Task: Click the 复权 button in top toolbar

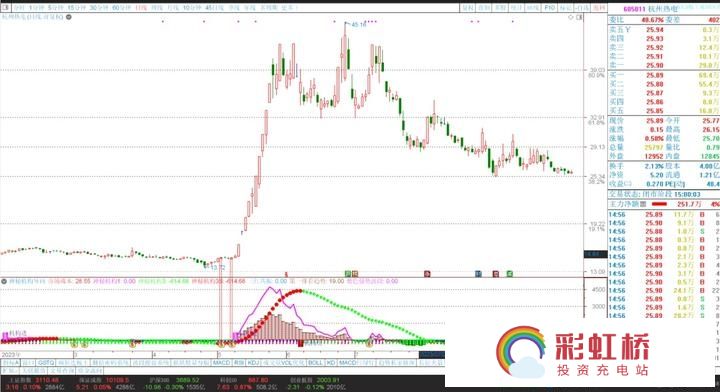Action: click(x=468, y=8)
